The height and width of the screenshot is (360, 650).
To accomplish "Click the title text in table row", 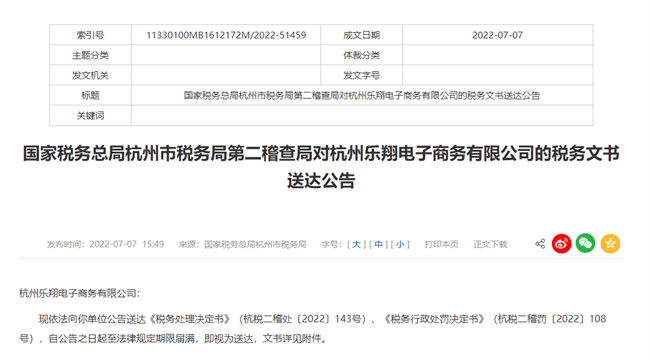I will (362, 95).
